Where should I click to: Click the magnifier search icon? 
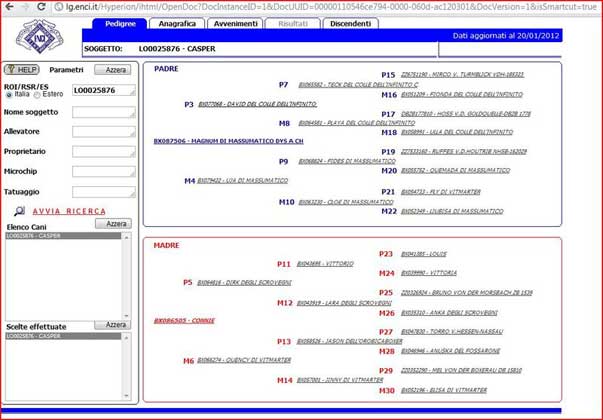[x=19, y=212]
